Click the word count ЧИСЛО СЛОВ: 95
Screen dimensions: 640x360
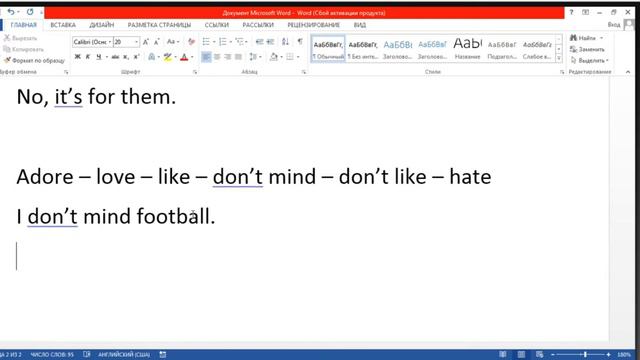click(52, 354)
